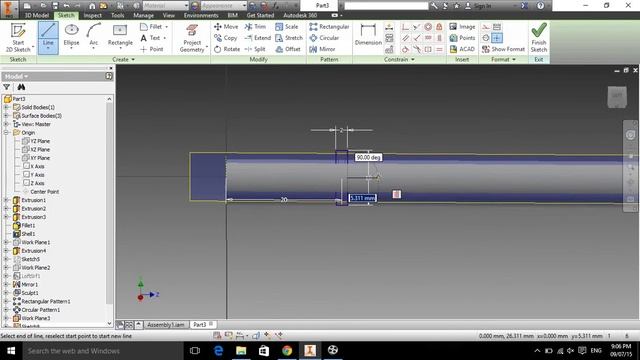Image resolution: width=640 pixels, height=360 pixels.
Task: Click the ViewCube
Action: (617, 97)
